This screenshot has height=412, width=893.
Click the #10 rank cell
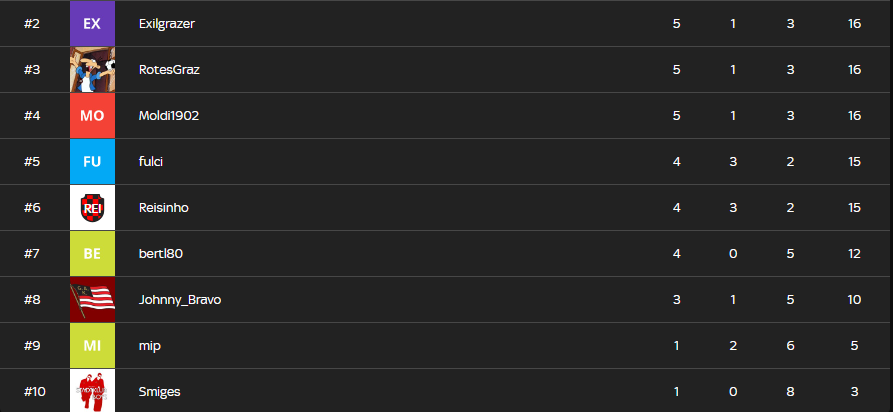pos(34,391)
